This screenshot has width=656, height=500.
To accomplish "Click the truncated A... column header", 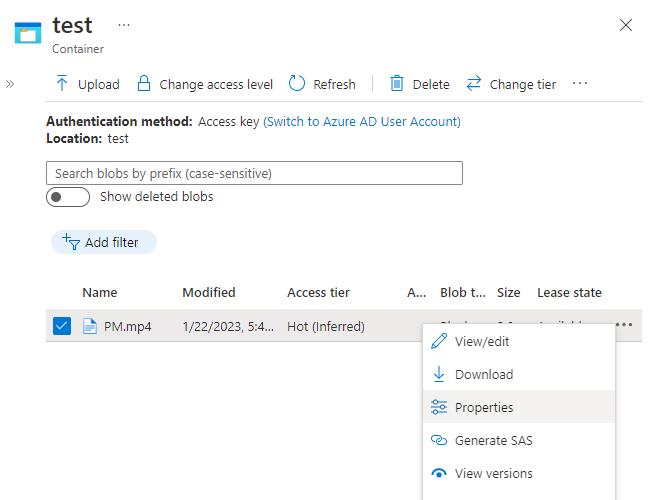I will [417, 292].
